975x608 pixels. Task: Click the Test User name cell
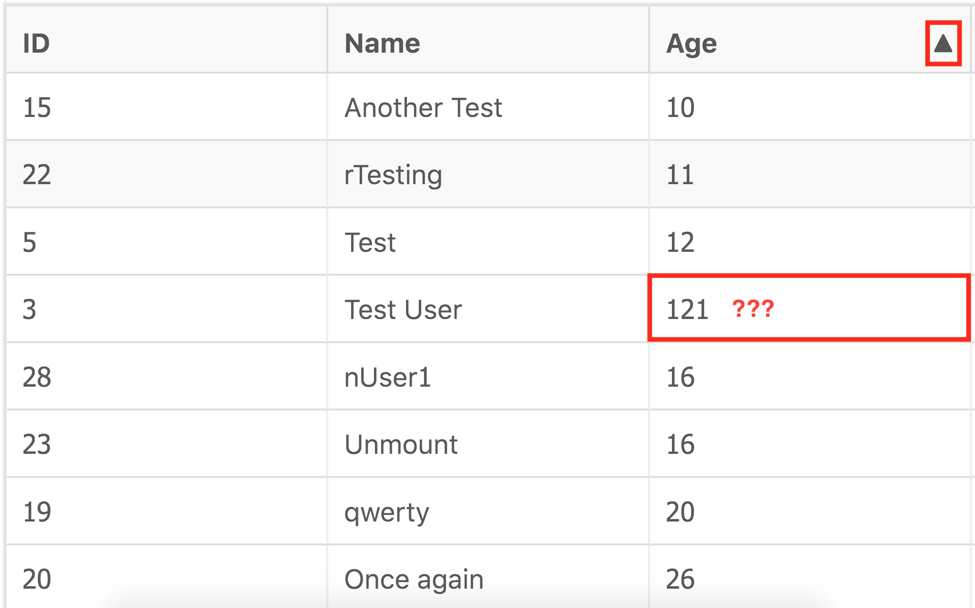point(488,309)
